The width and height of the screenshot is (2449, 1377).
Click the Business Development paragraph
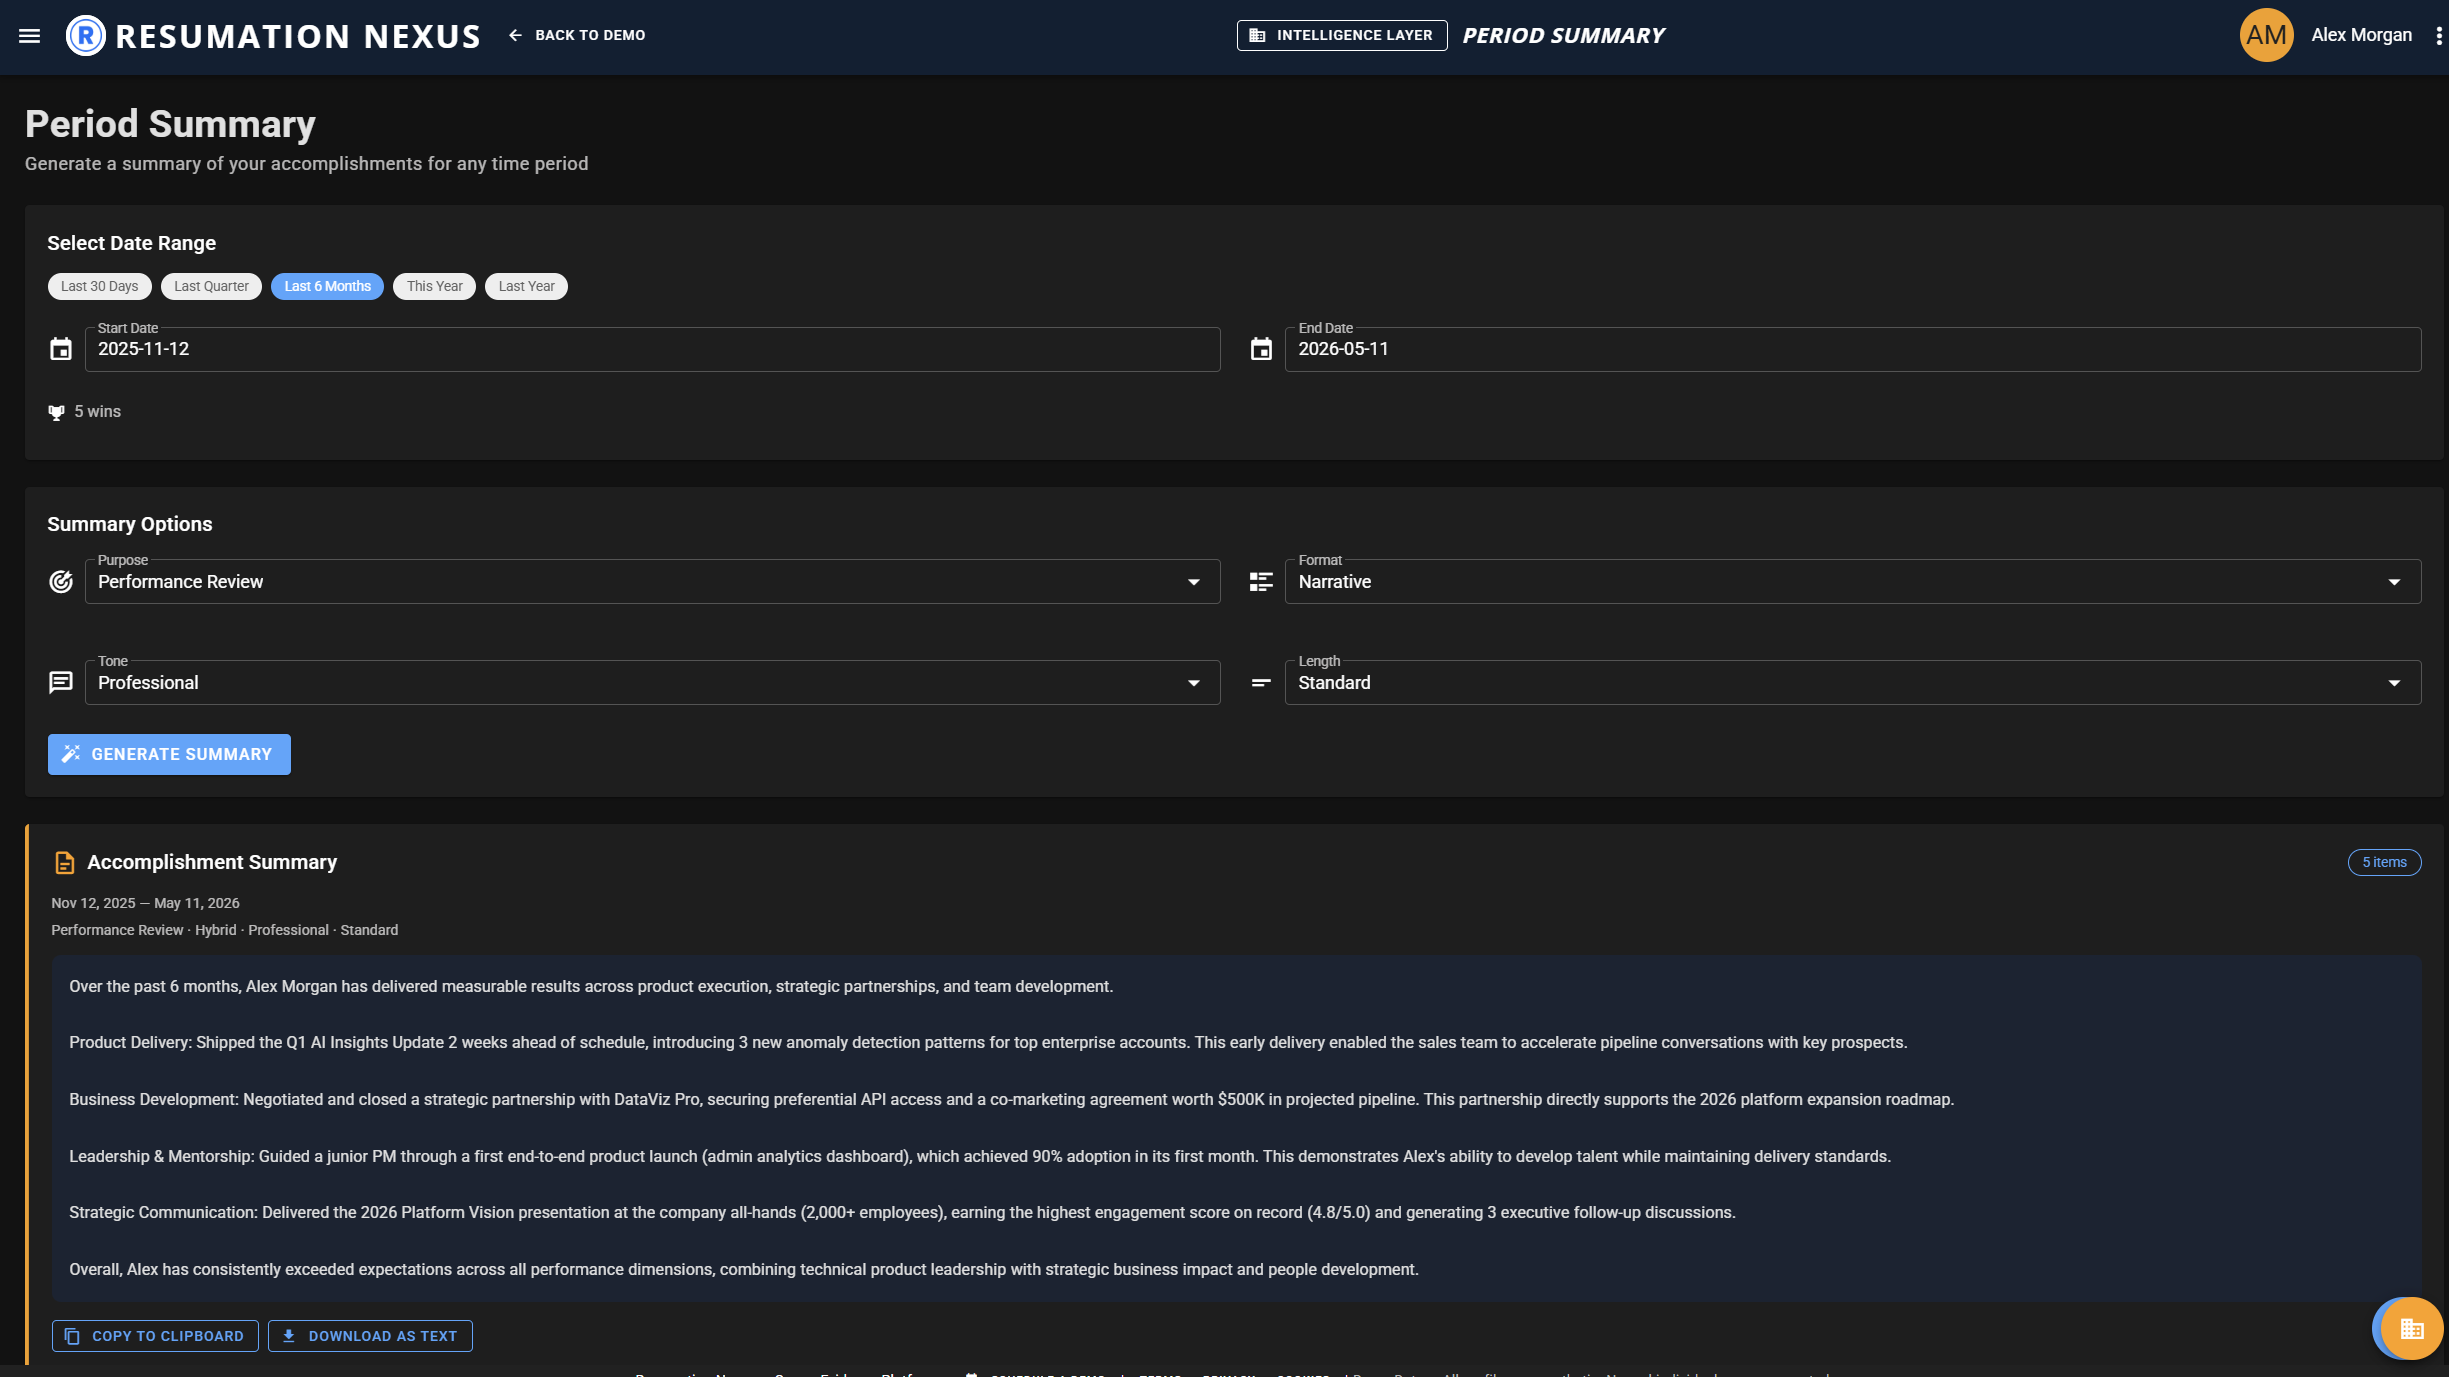click(x=1011, y=1100)
